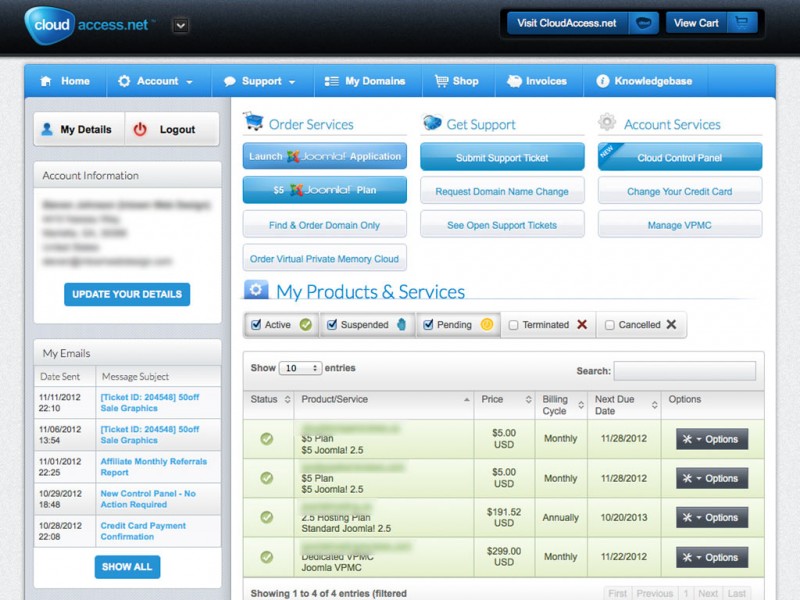This screenshot has width=800, height=600.
Task: Click Change Your Credit Card
Action: click(680, 191)
